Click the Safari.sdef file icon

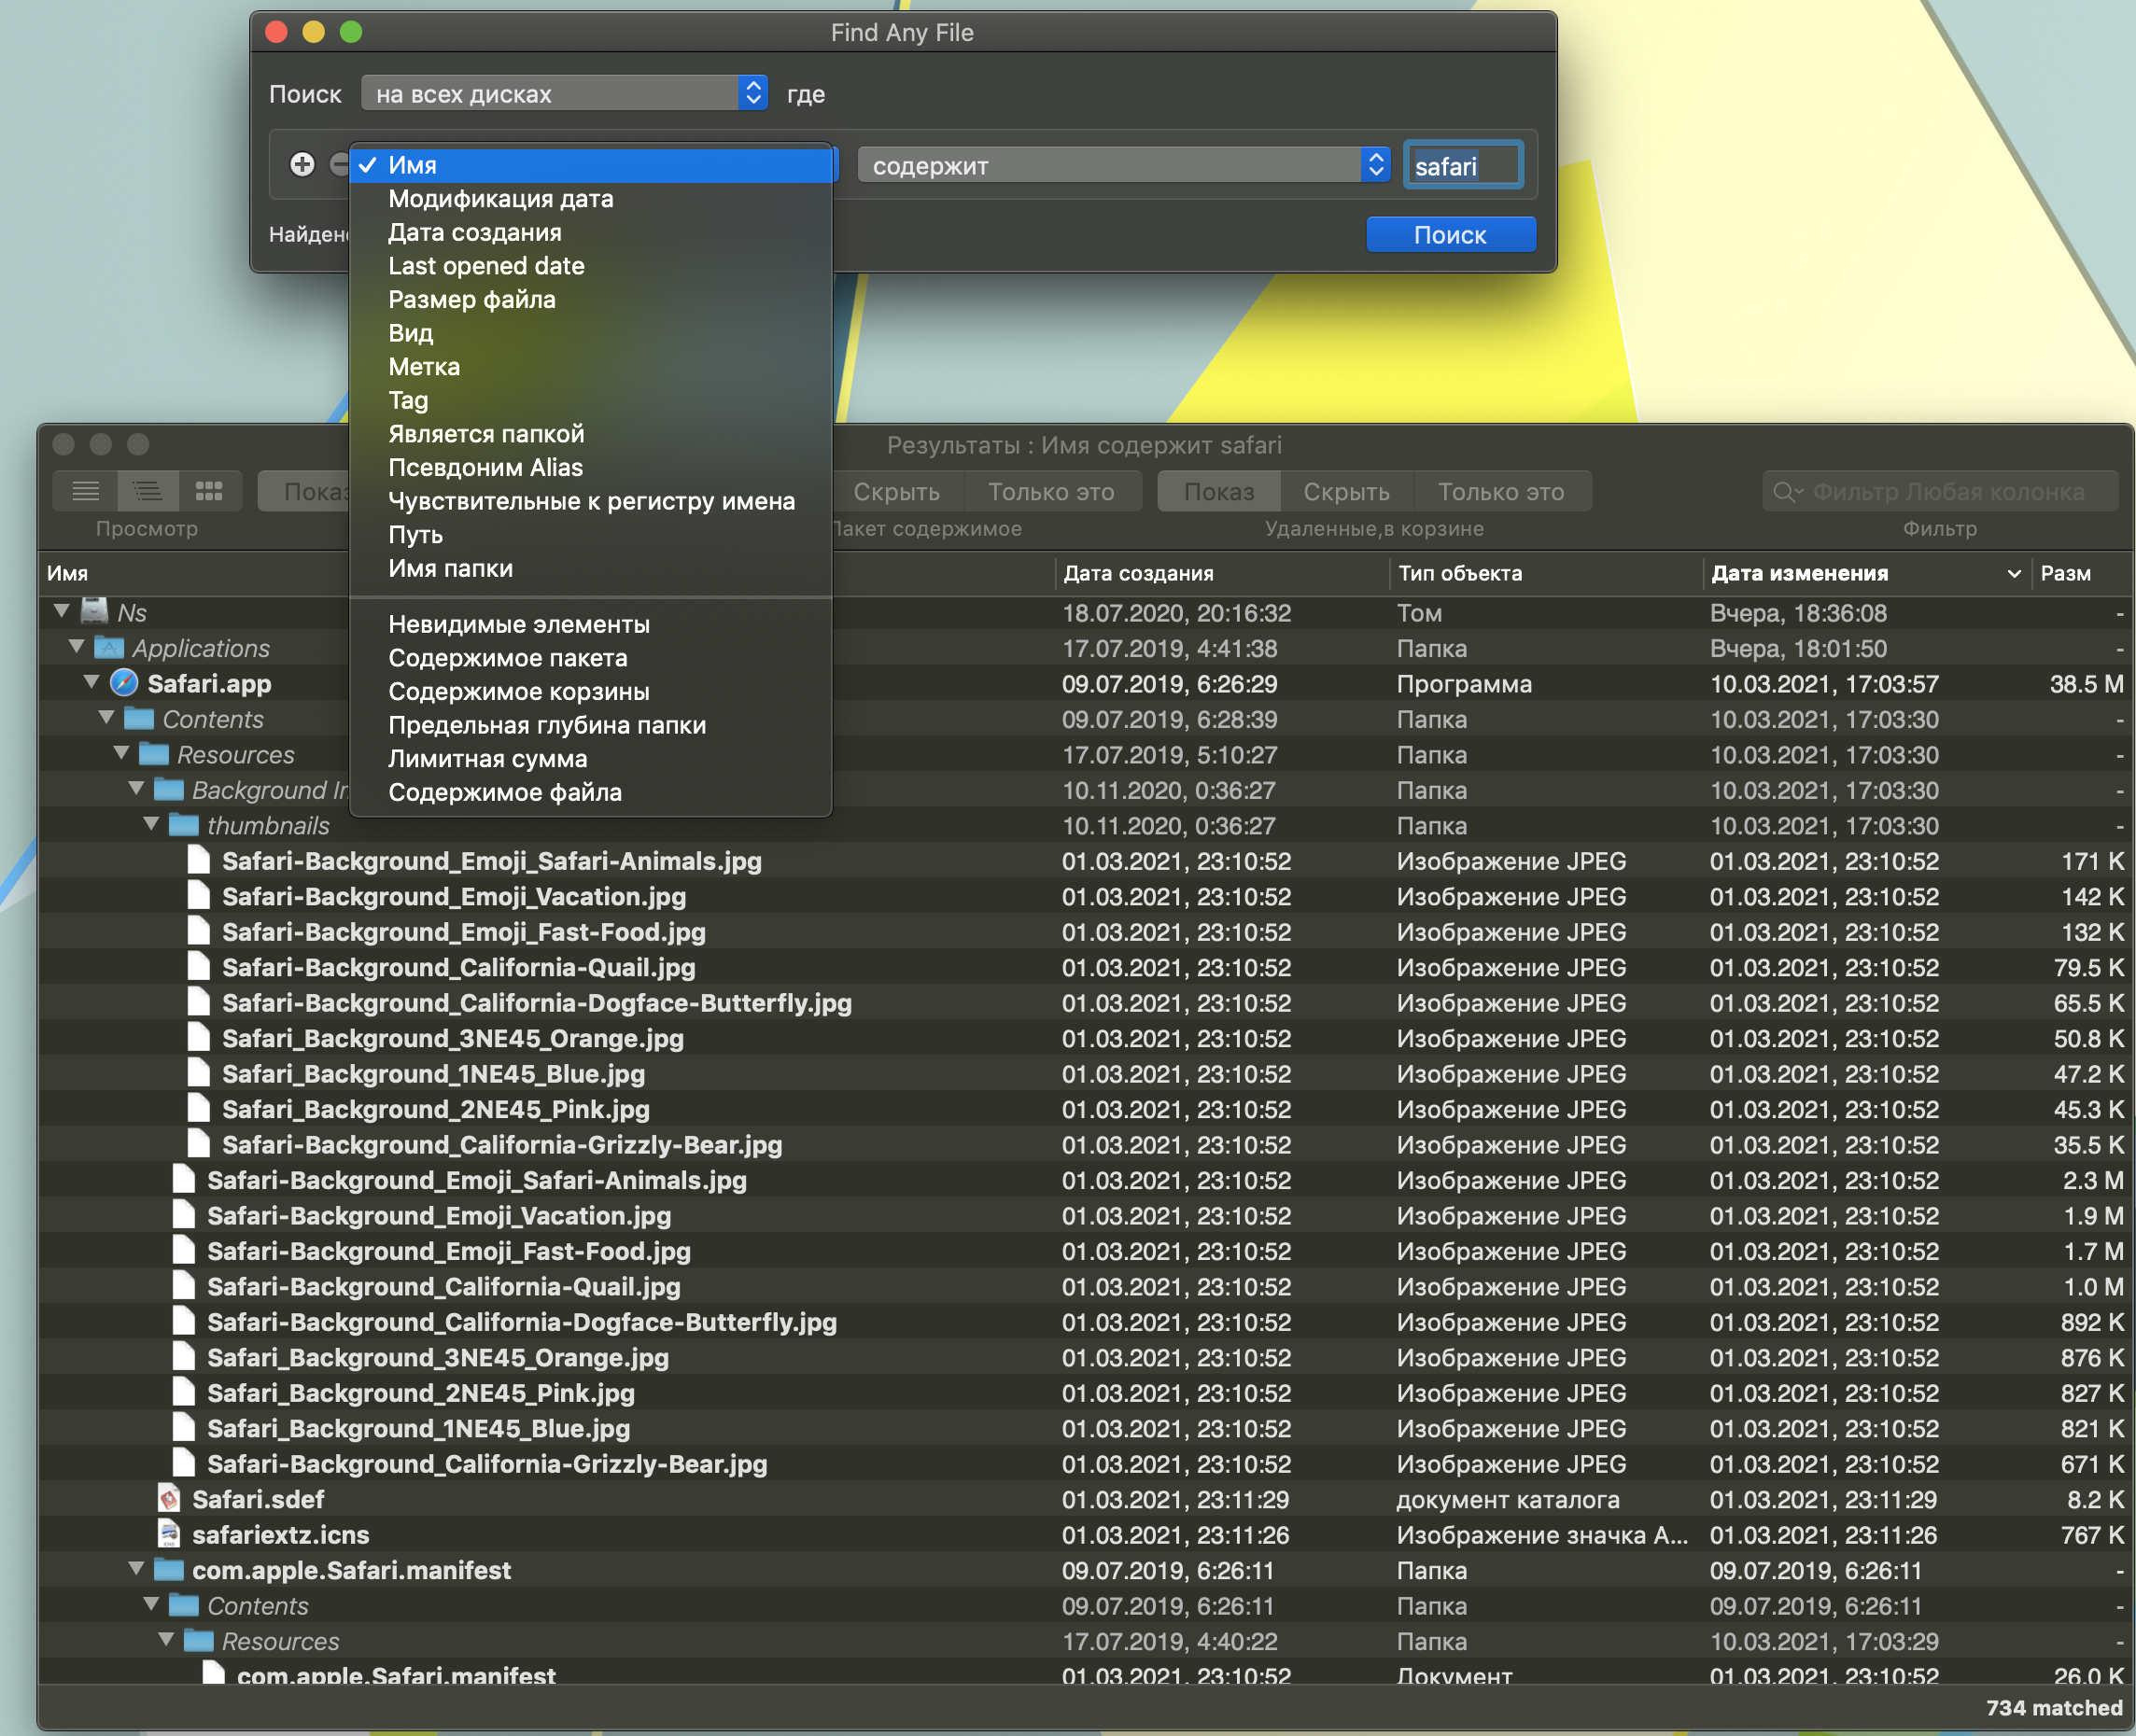[x=169, y=1499]
